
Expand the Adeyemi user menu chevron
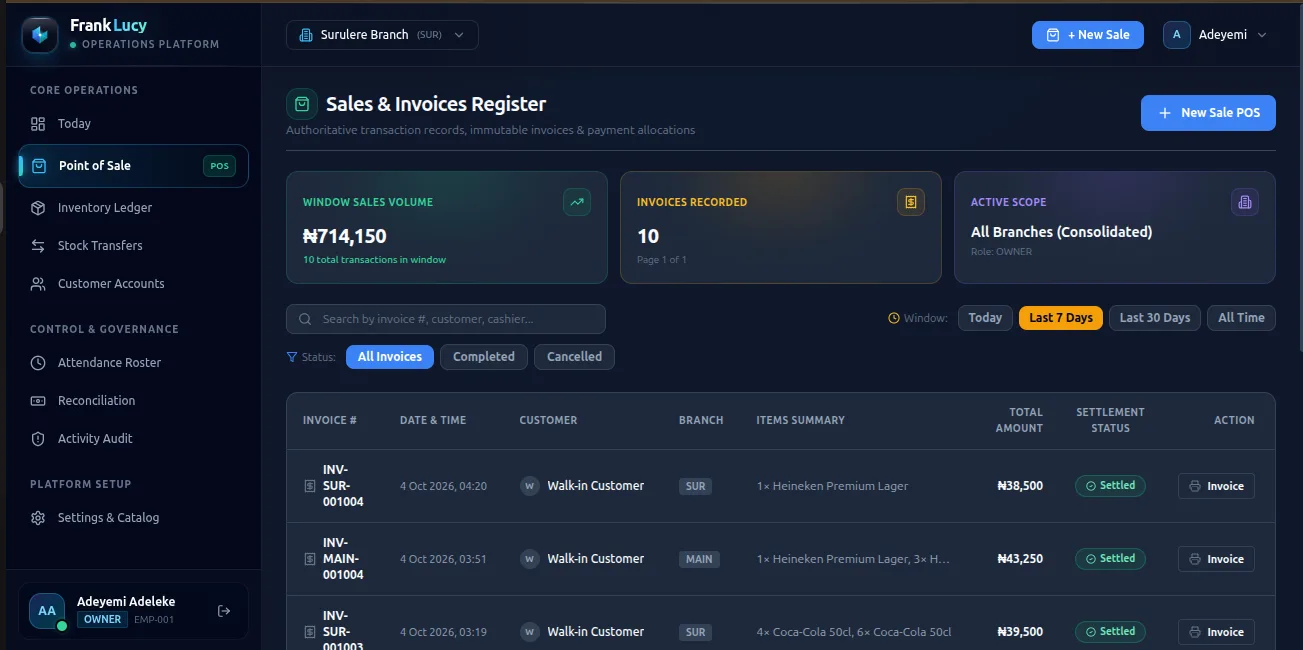(1262, 35)
